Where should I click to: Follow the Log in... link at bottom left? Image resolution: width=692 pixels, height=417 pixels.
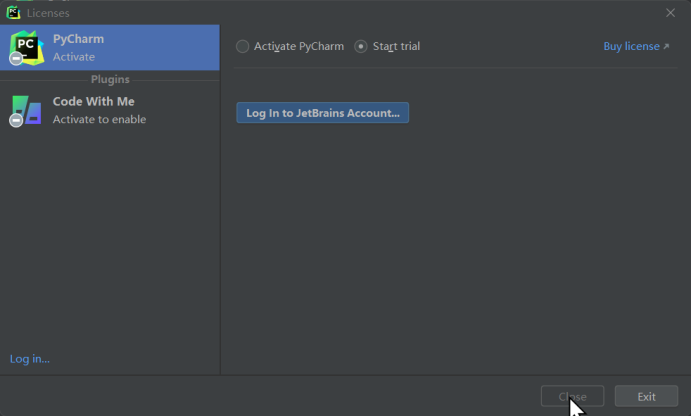coord(30,359)
